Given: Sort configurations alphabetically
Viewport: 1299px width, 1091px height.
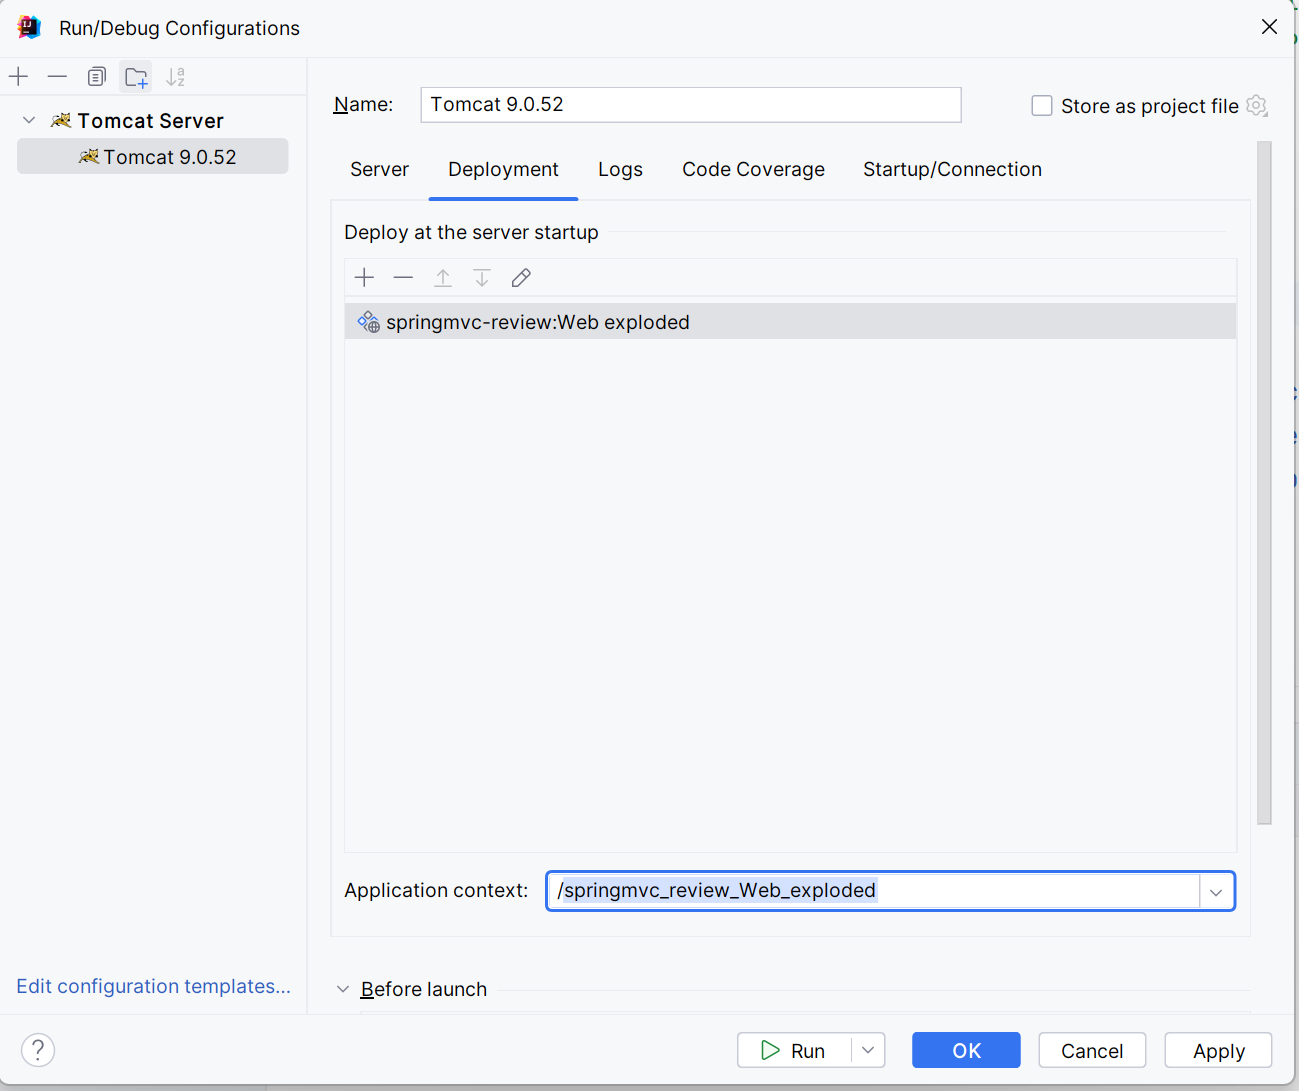Looking at the screenshot, I should click(176, 77).
